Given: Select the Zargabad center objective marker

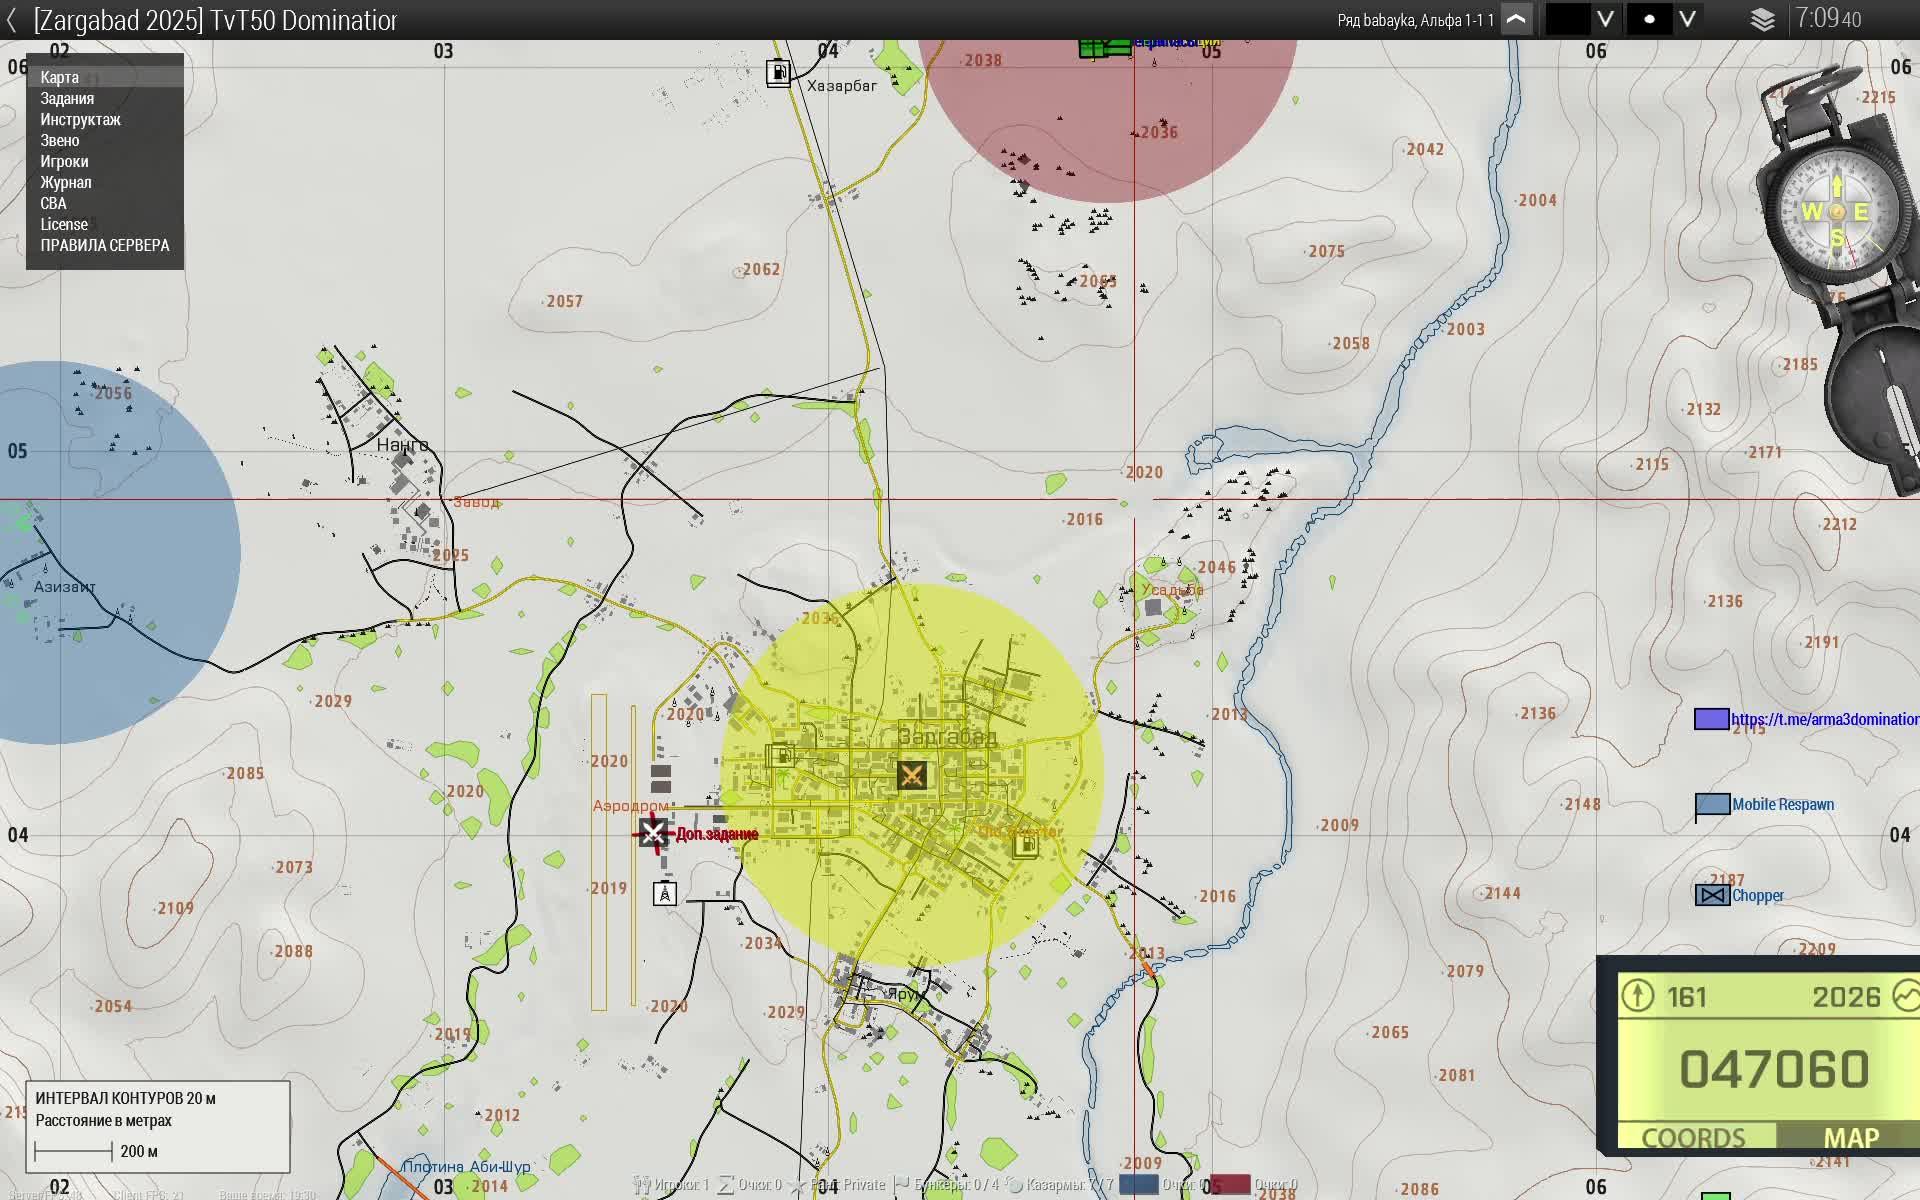Looking at the screenshot, I should (911, 775).
